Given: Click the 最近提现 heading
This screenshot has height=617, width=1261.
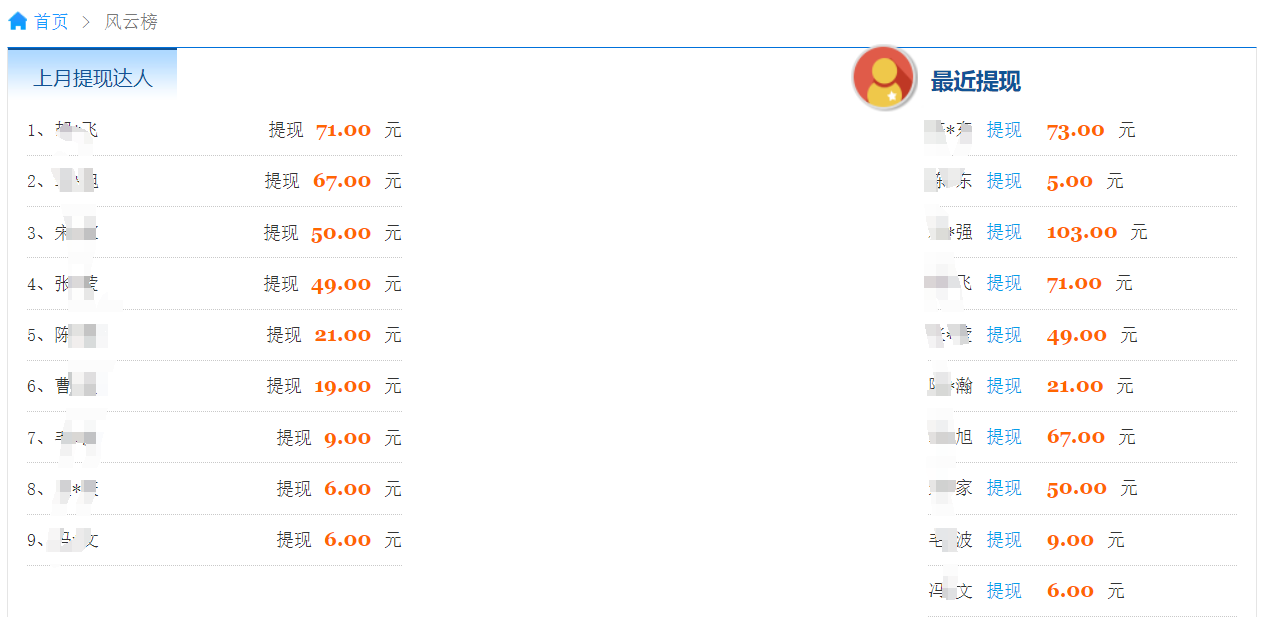Looking at the screenshot, I should click(x=975, y=82).
